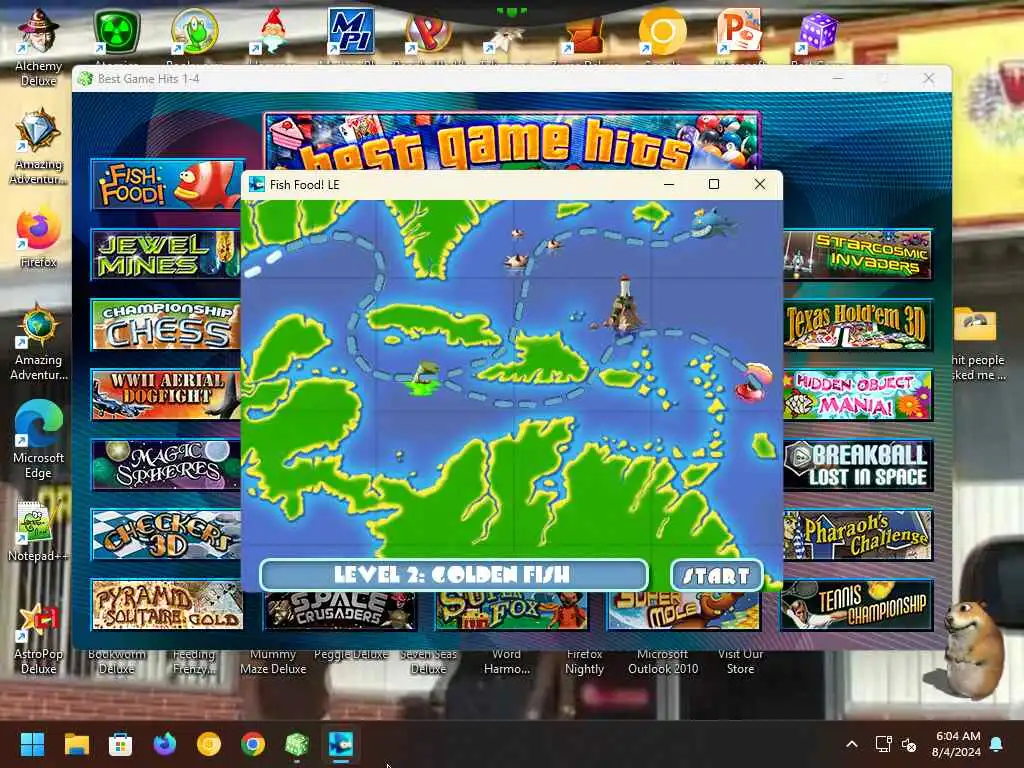This screenshot has height=768, width=1024.
Task: Open the Jewel Mines game tile
Action: point(166,255)
